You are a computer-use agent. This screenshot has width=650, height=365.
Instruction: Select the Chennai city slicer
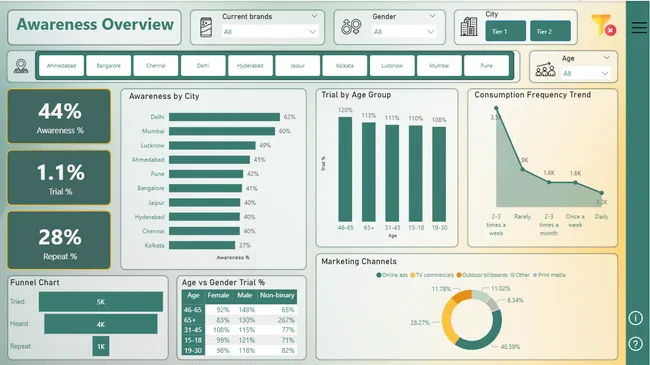[156, 66]
